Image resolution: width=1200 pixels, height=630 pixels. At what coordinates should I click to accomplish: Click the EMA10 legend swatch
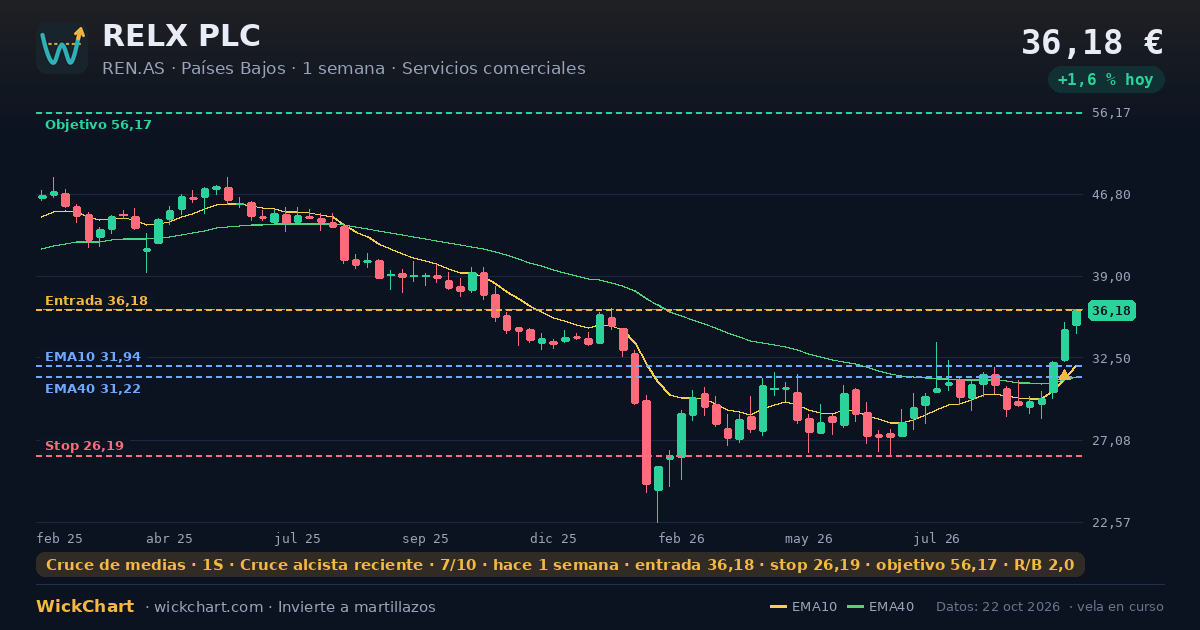(778, 607)
